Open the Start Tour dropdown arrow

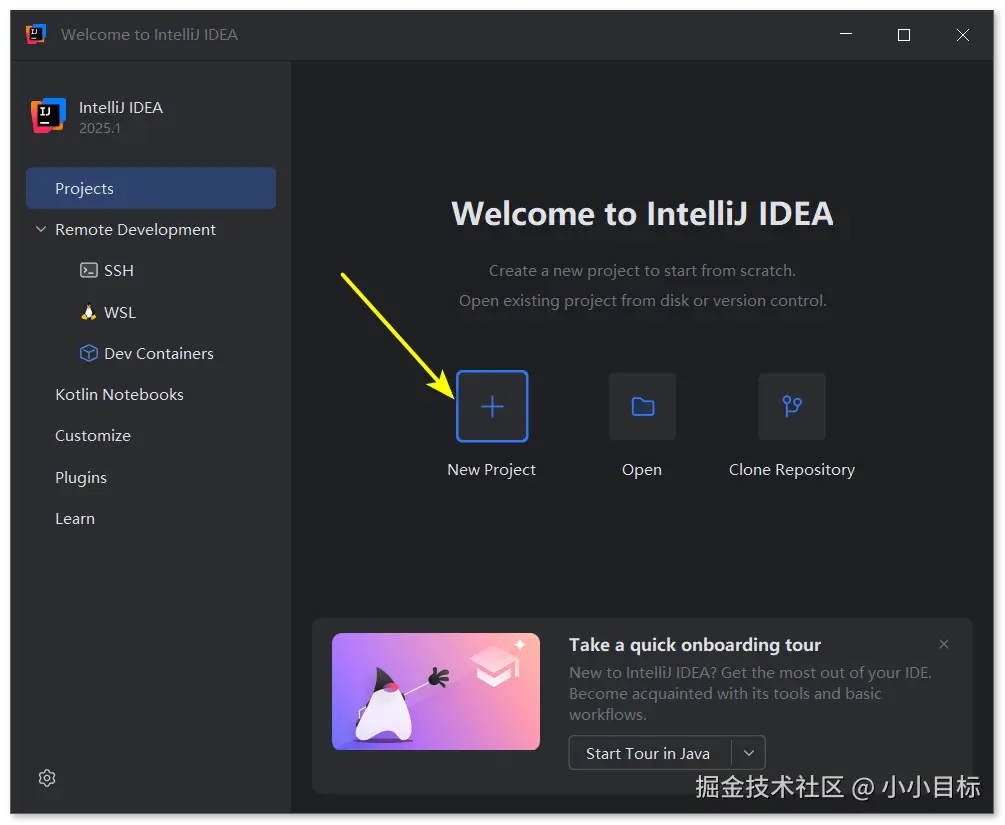click(x=749, y=753)
